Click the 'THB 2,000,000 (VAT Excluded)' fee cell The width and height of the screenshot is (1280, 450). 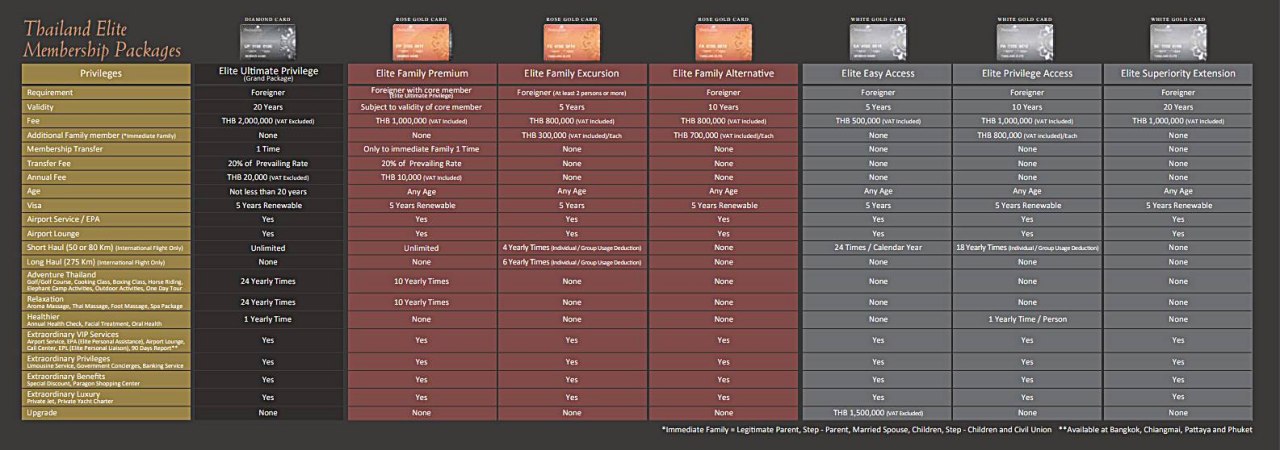point(268,120)
